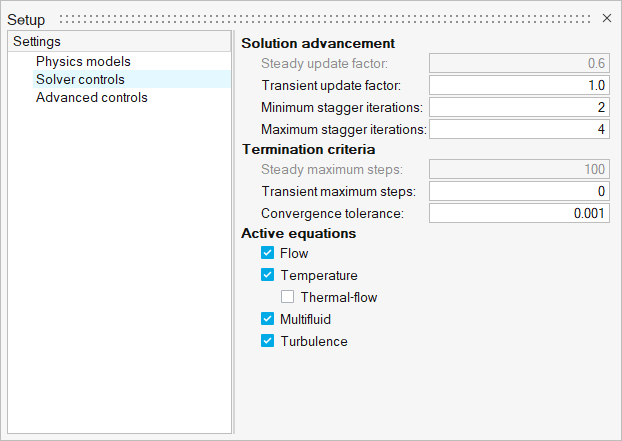Image resolution: width=622 pixels, height=441 pixels.
Task: Click the Transient maximum steps field
Action: 519,191
